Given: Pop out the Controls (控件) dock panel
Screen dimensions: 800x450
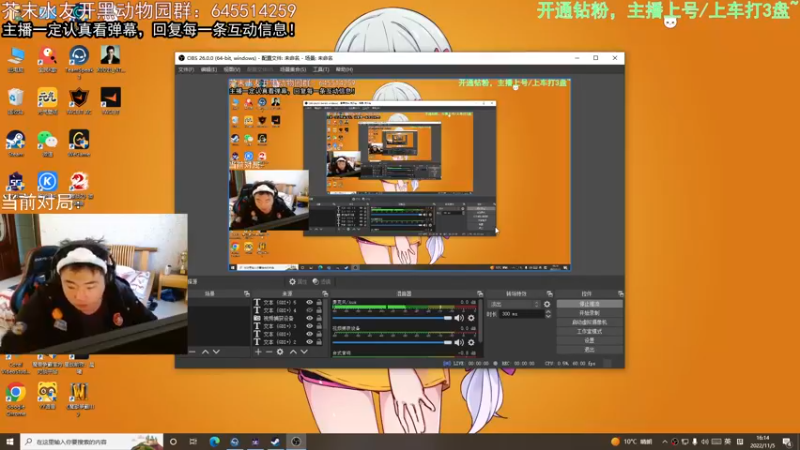Looking at the screenshot, I should (x=620, y=294).
